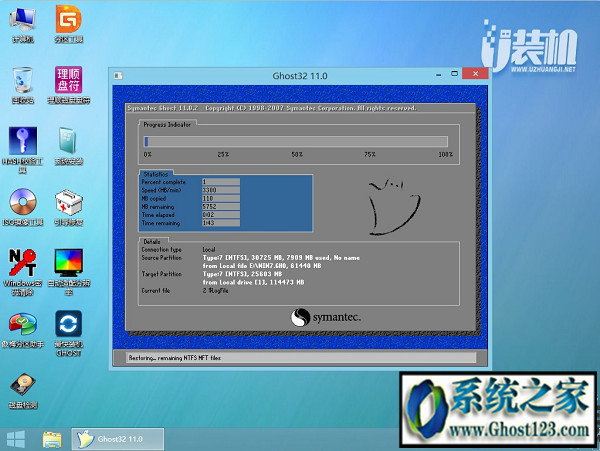Select the Ghost32 11.0 taskbar button

point(118,439)
